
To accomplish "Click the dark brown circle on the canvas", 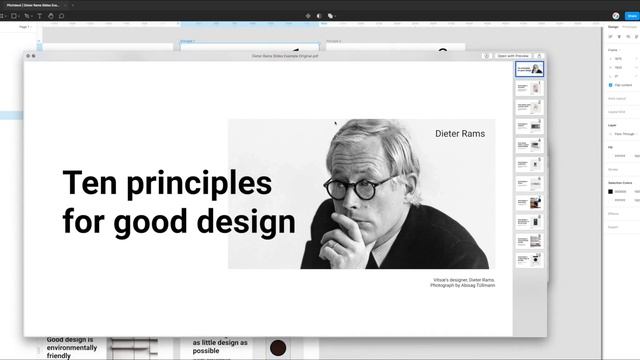I will point(278,348).
